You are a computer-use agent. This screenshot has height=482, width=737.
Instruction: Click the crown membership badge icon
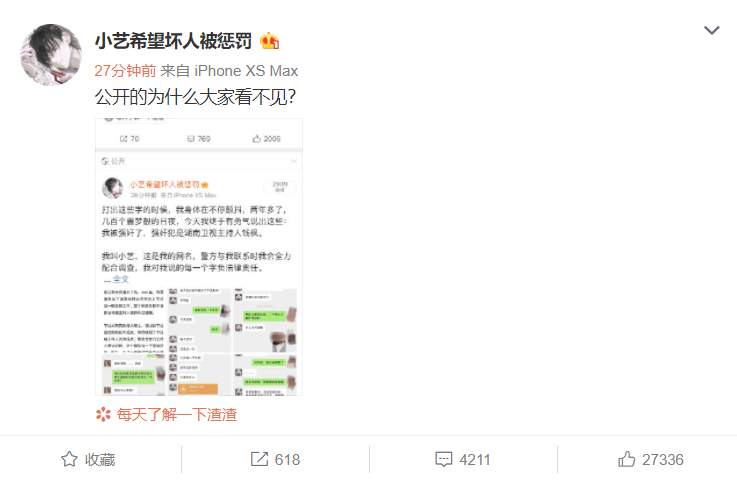pyautogui.click(x=270, y=41)
